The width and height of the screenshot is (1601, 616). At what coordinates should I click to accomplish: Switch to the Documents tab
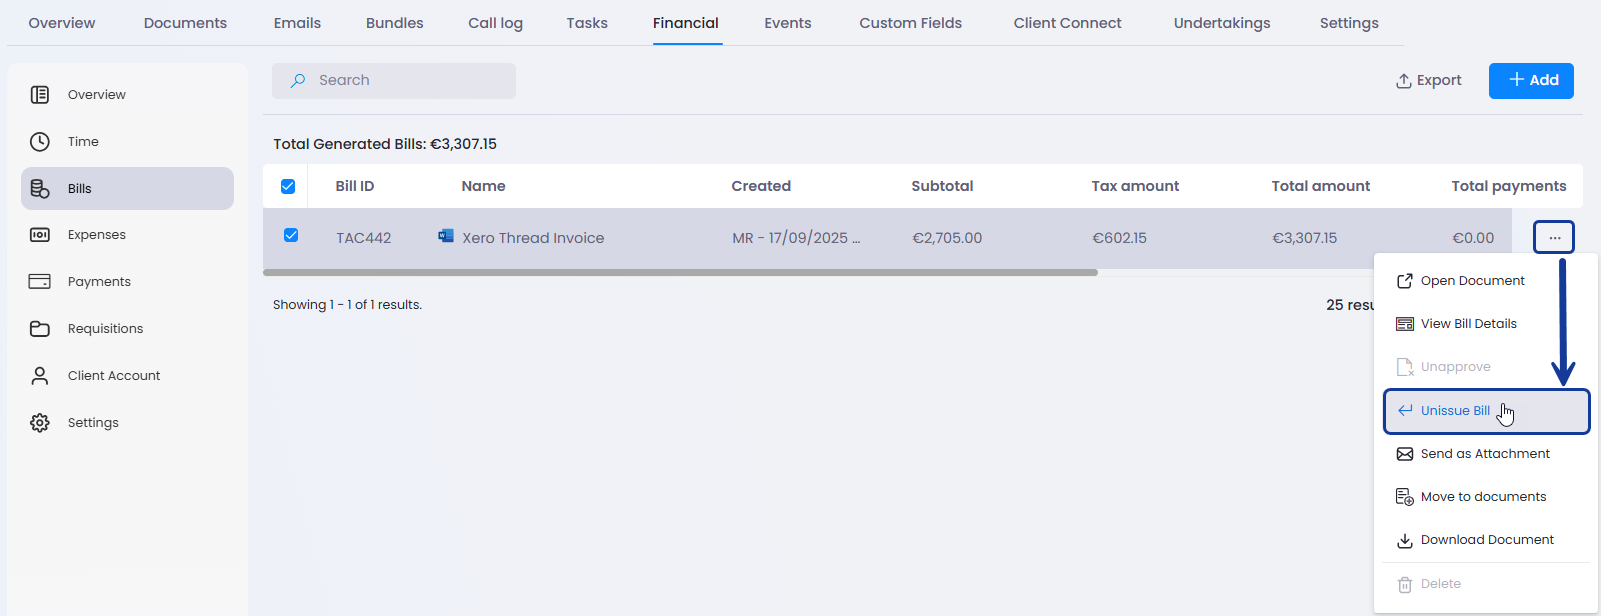click(x=185, y=23)
